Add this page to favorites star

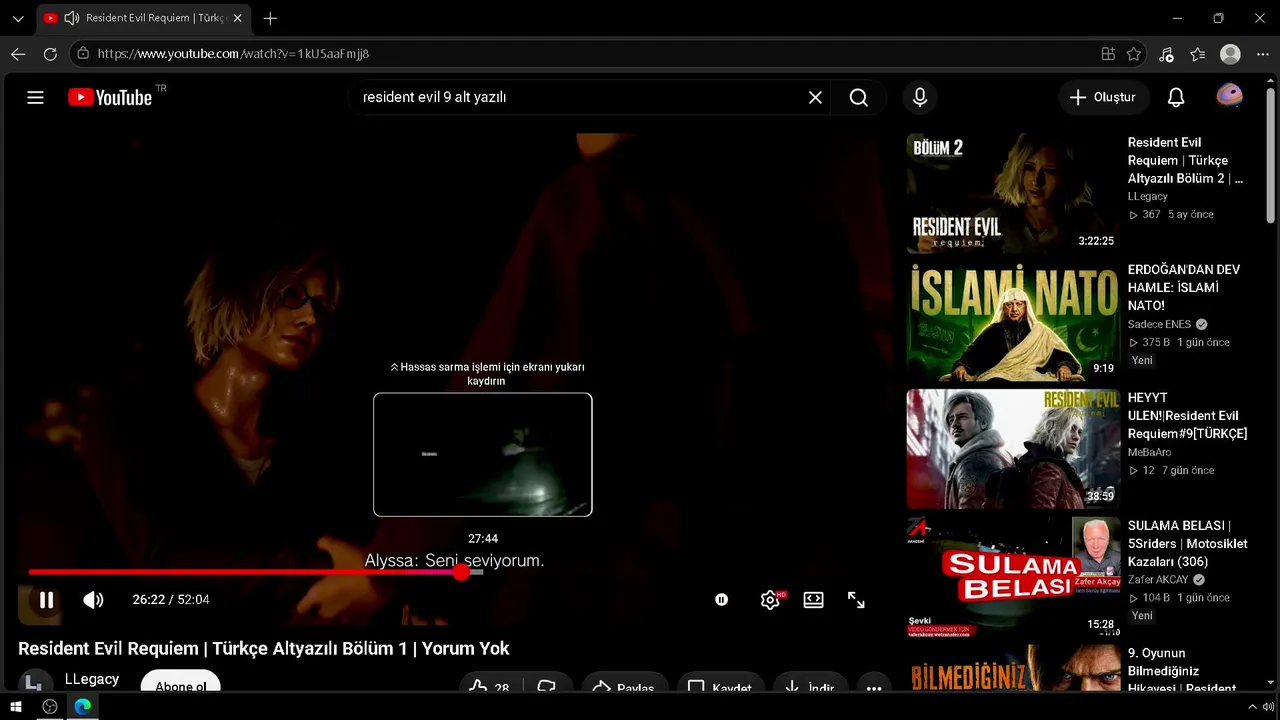coord(1134,54)
